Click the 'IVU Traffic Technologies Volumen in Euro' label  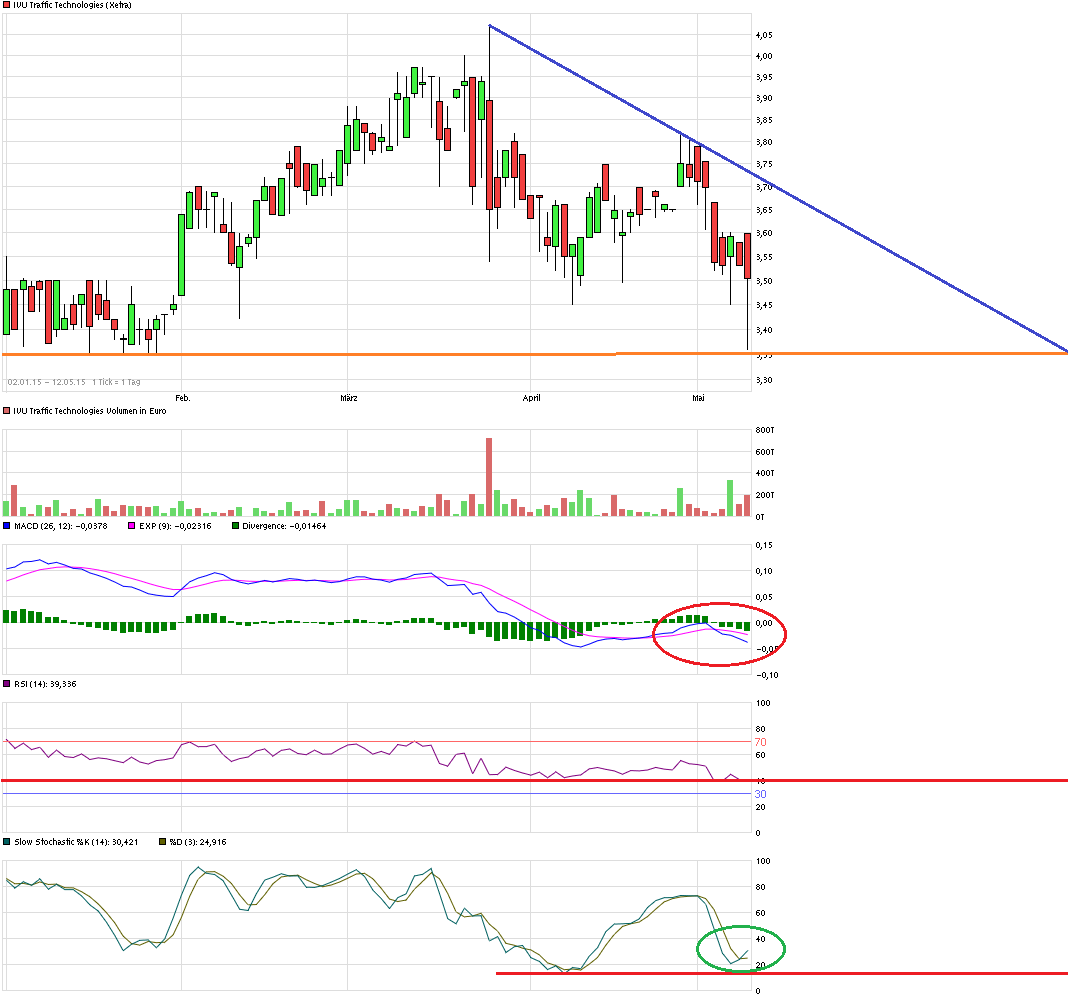tap(89, 411)
